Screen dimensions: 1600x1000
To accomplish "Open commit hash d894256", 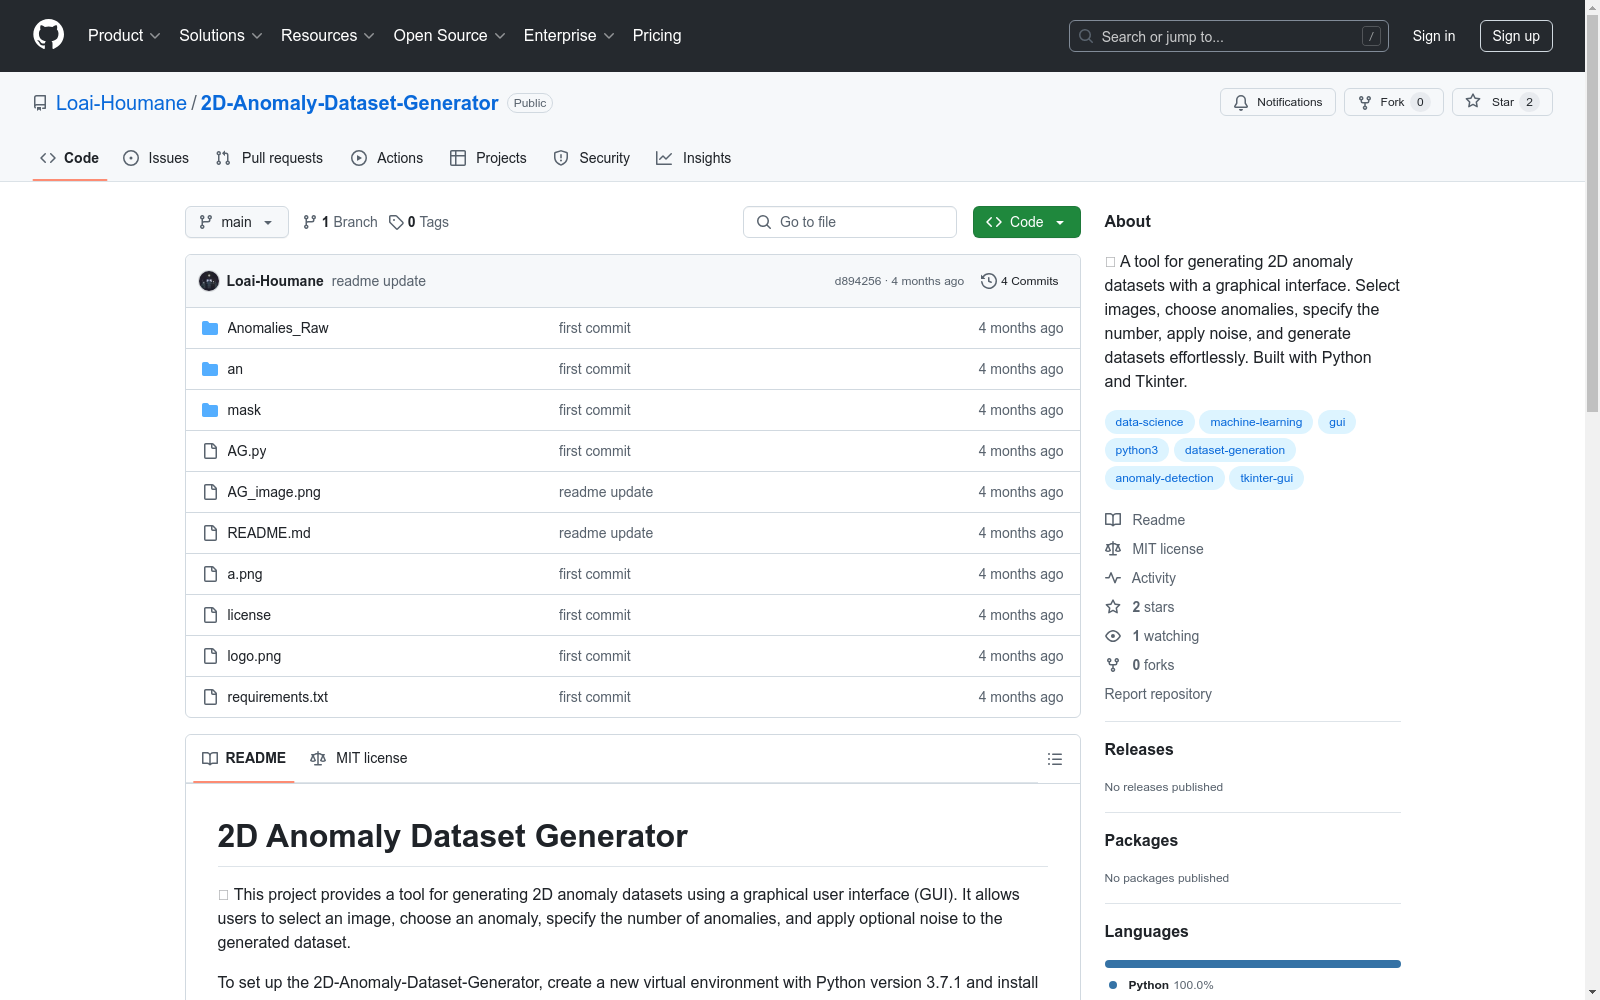I will tap(858, 281).
